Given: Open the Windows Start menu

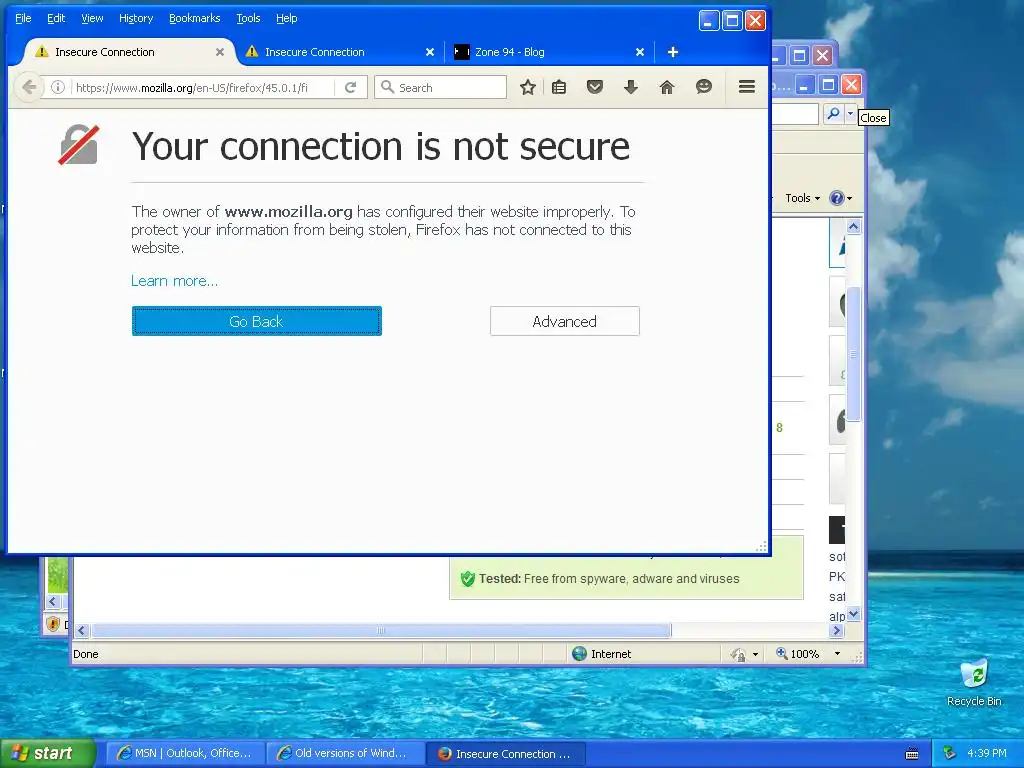Looking at the screenshot, I should pos(47,753).
